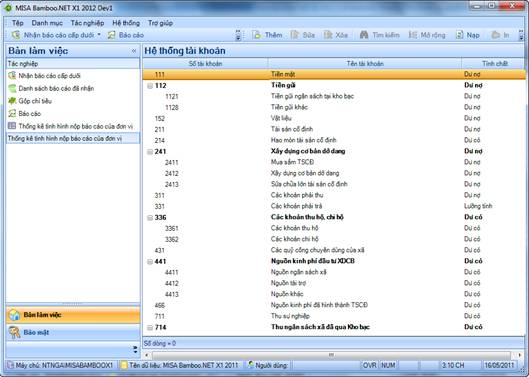Open the Trợ giúp menu

160,23
